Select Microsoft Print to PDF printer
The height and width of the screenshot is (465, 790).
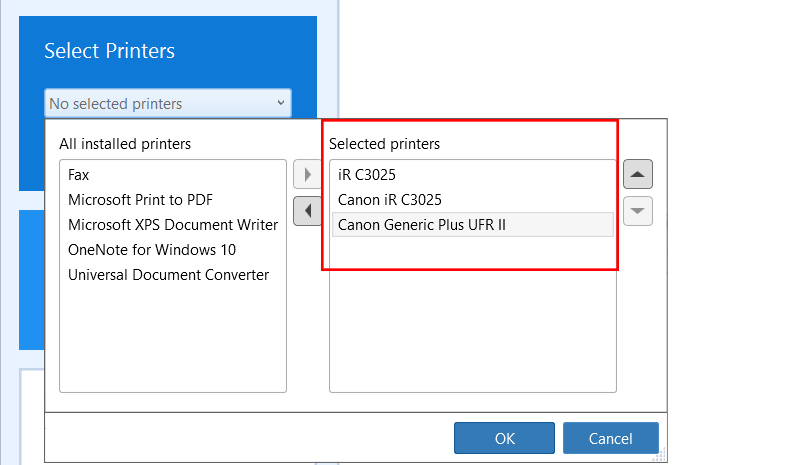pyautogui.click(x=141, y=200)
